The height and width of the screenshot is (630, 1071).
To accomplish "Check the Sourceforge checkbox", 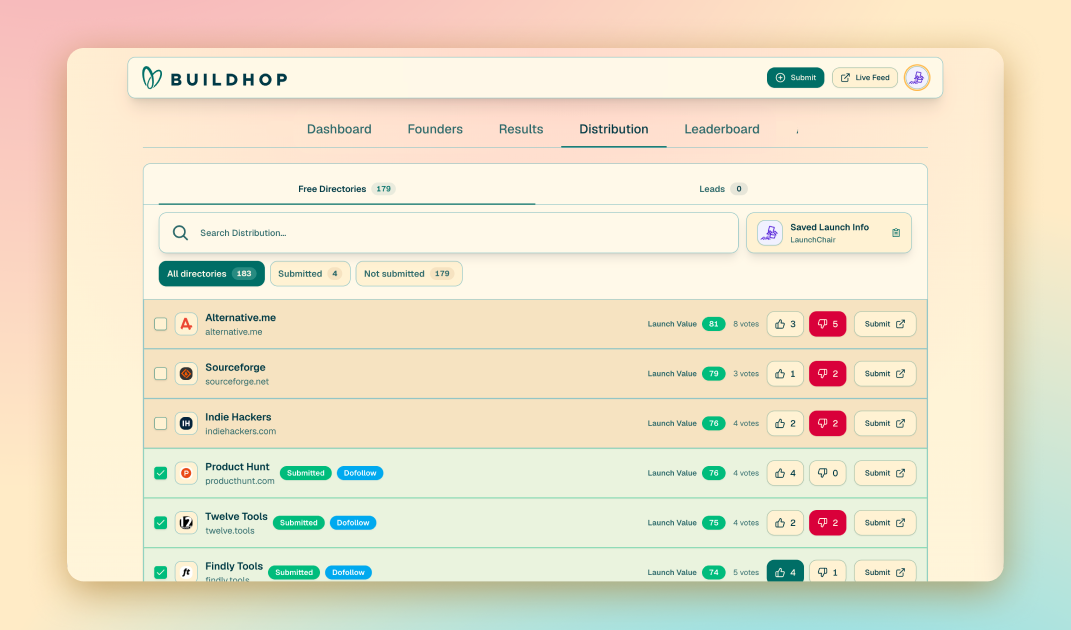I will click(161, 374).
